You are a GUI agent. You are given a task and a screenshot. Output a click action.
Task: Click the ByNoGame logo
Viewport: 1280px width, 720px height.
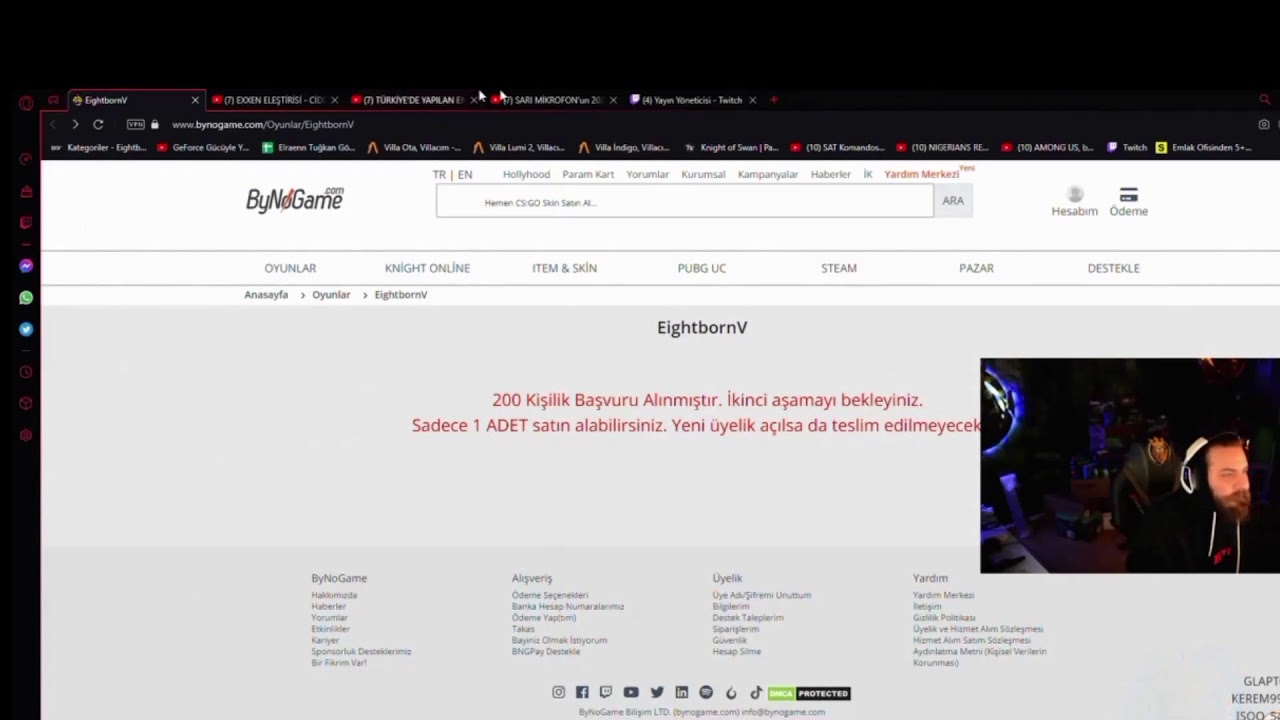[x=295, y=199]
